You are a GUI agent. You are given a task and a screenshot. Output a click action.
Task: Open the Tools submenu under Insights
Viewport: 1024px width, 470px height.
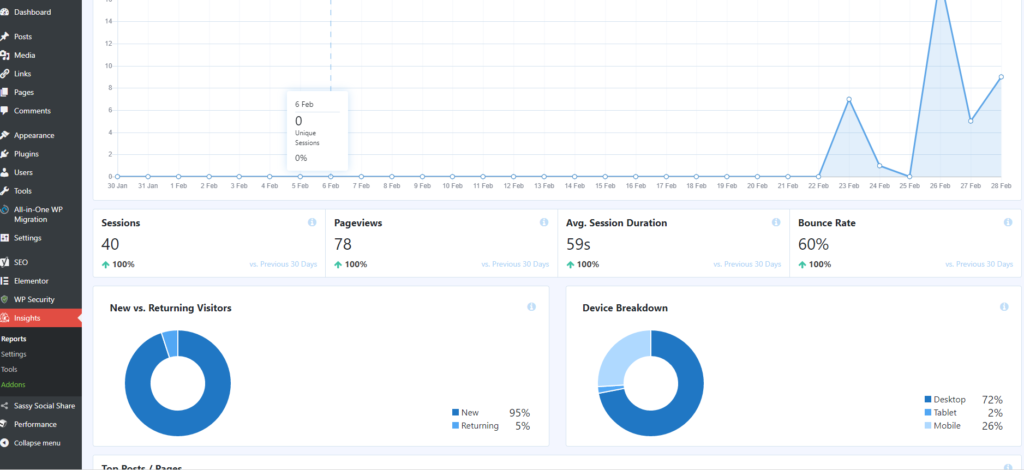tap(9, 369)
